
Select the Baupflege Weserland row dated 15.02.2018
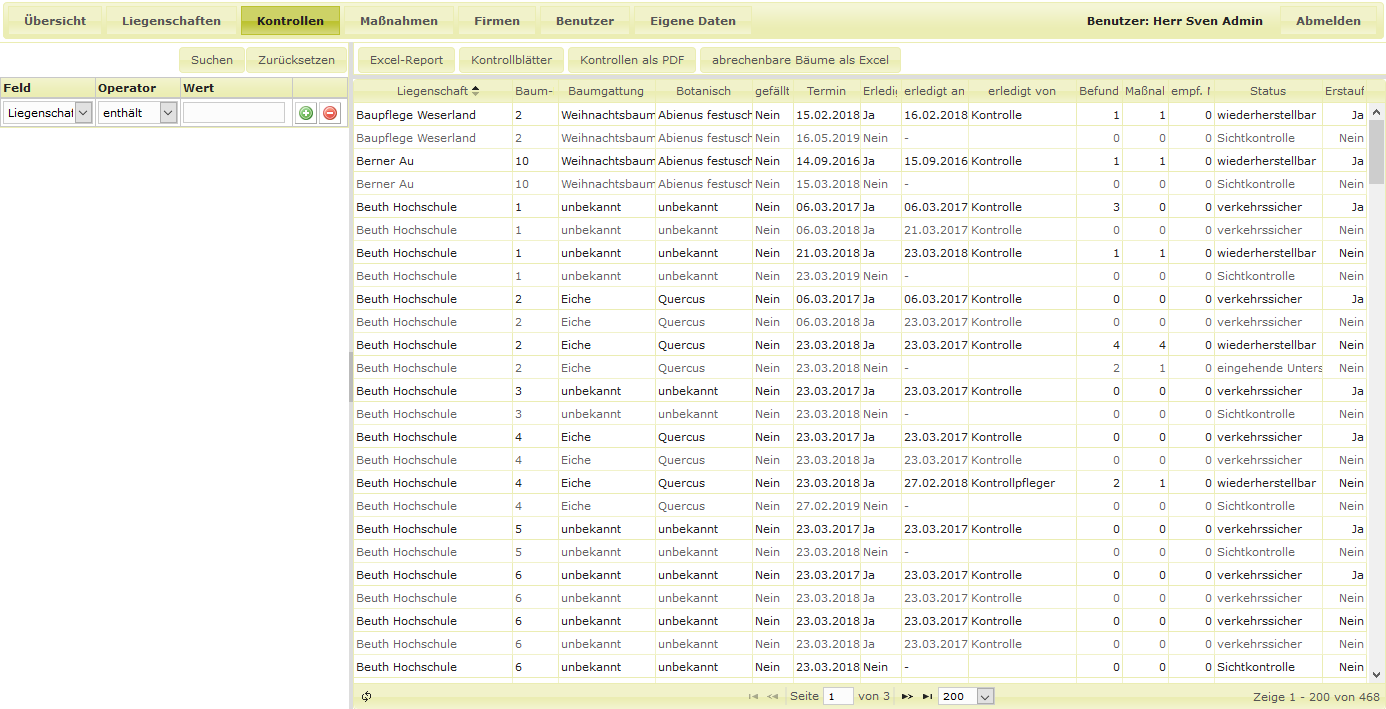[861, 115]
